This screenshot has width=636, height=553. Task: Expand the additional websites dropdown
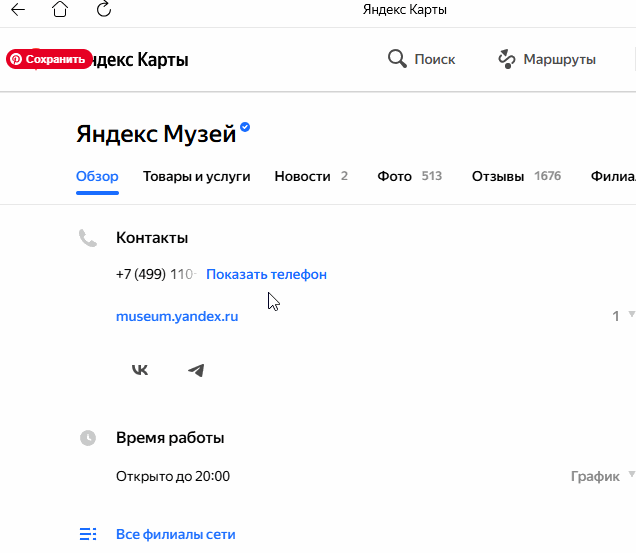[x=623, y=316]
